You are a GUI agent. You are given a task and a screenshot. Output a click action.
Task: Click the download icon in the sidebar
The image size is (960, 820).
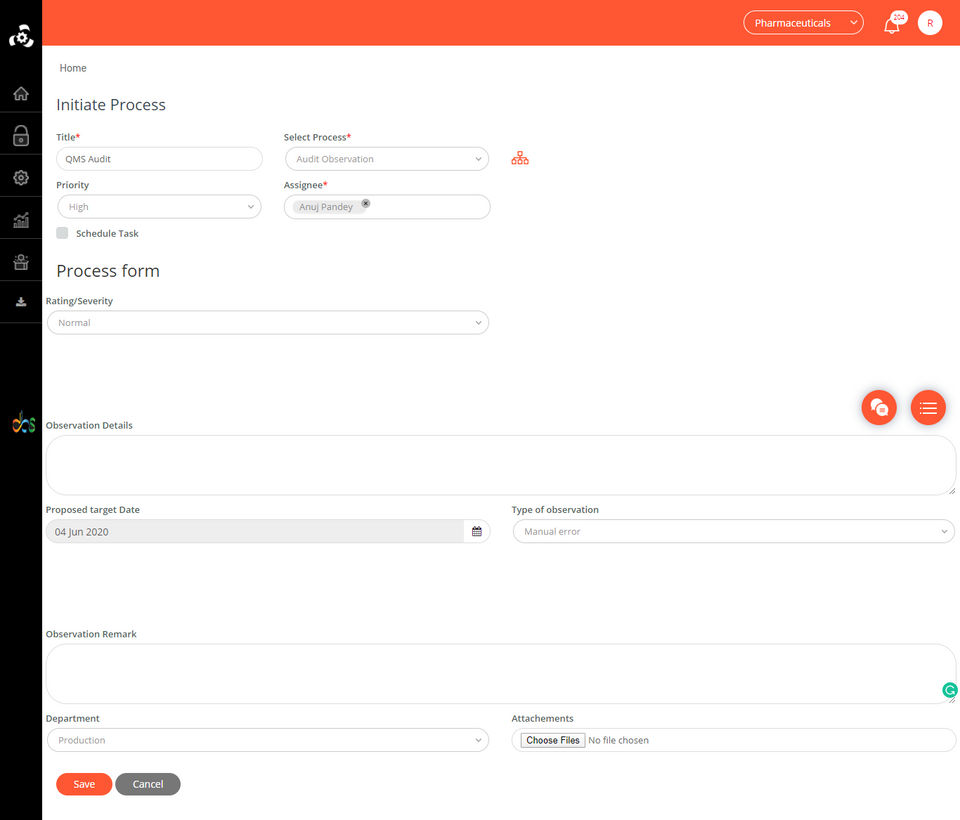pyautogui.click(x=21, y=302)
